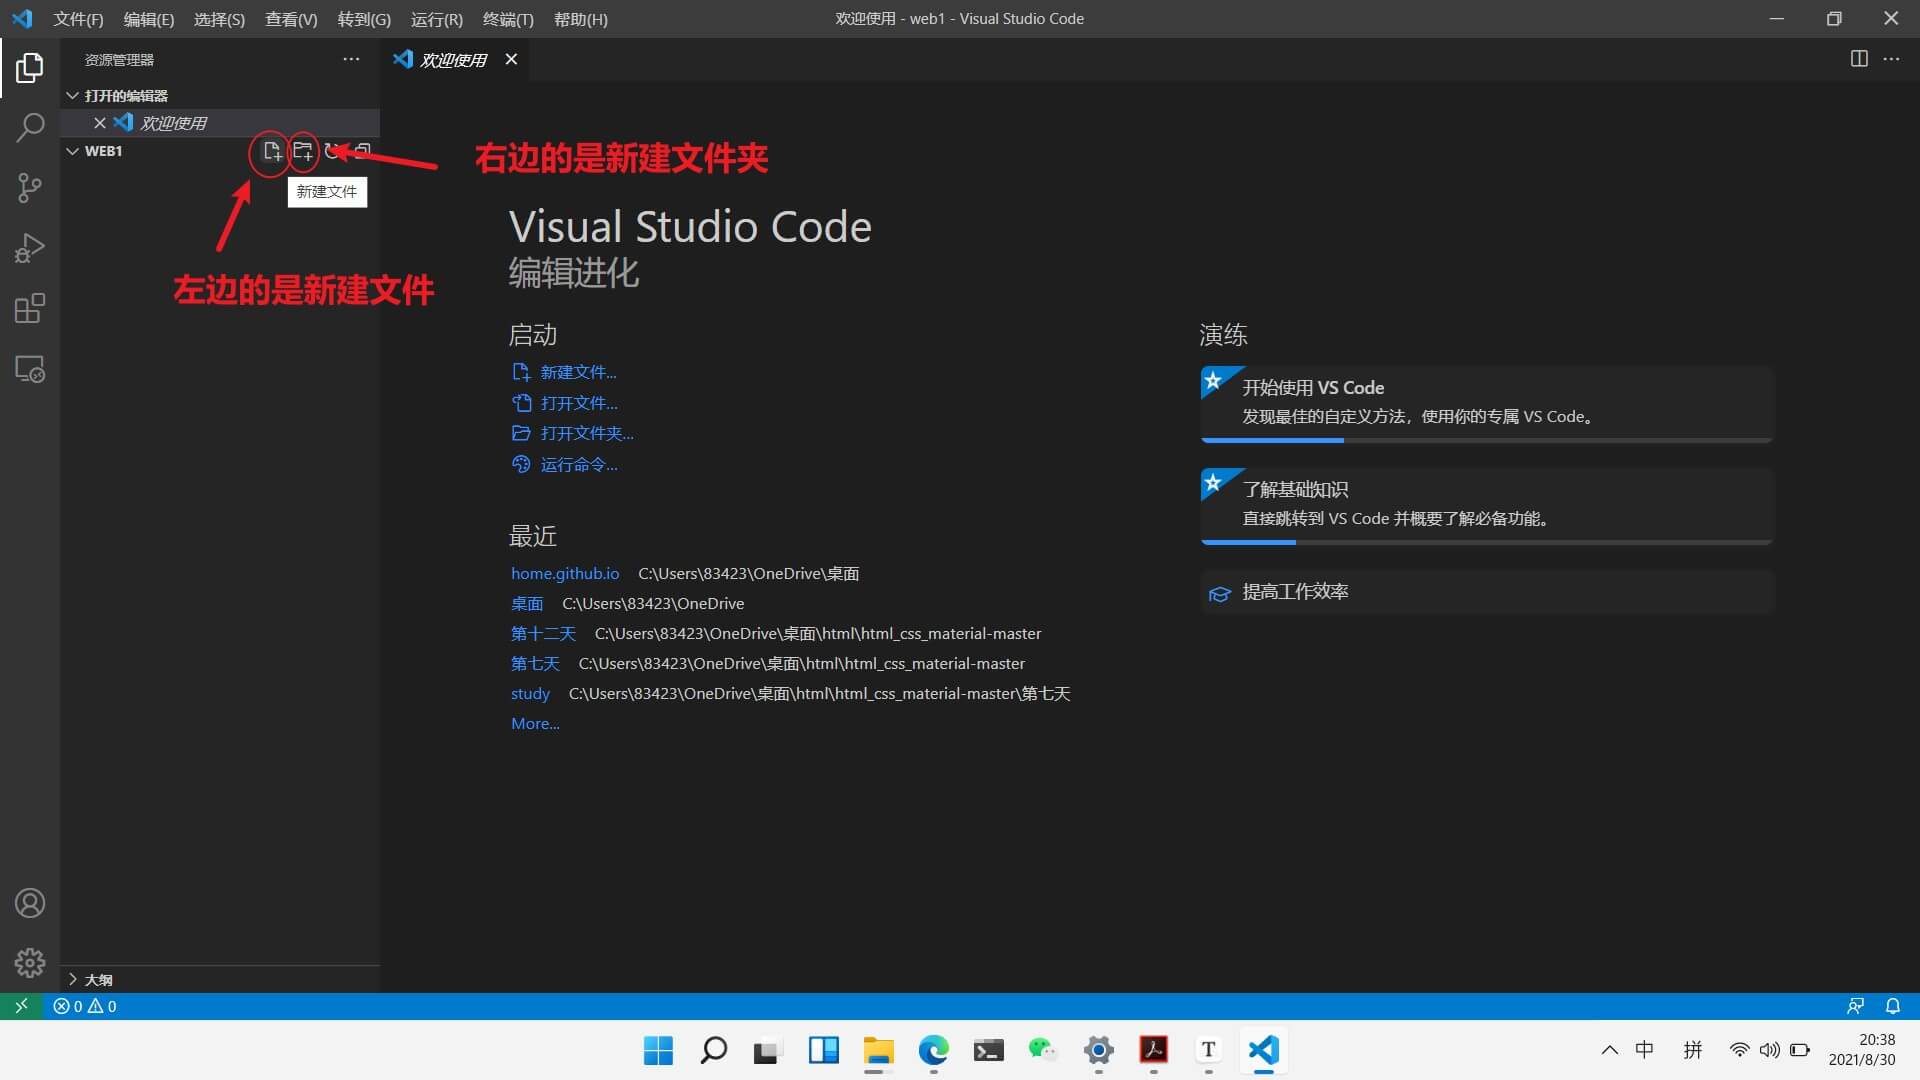Open the Explorer view in activity bar
This screenshot has height=1080, width=1920.
click(x=30, y=68)
